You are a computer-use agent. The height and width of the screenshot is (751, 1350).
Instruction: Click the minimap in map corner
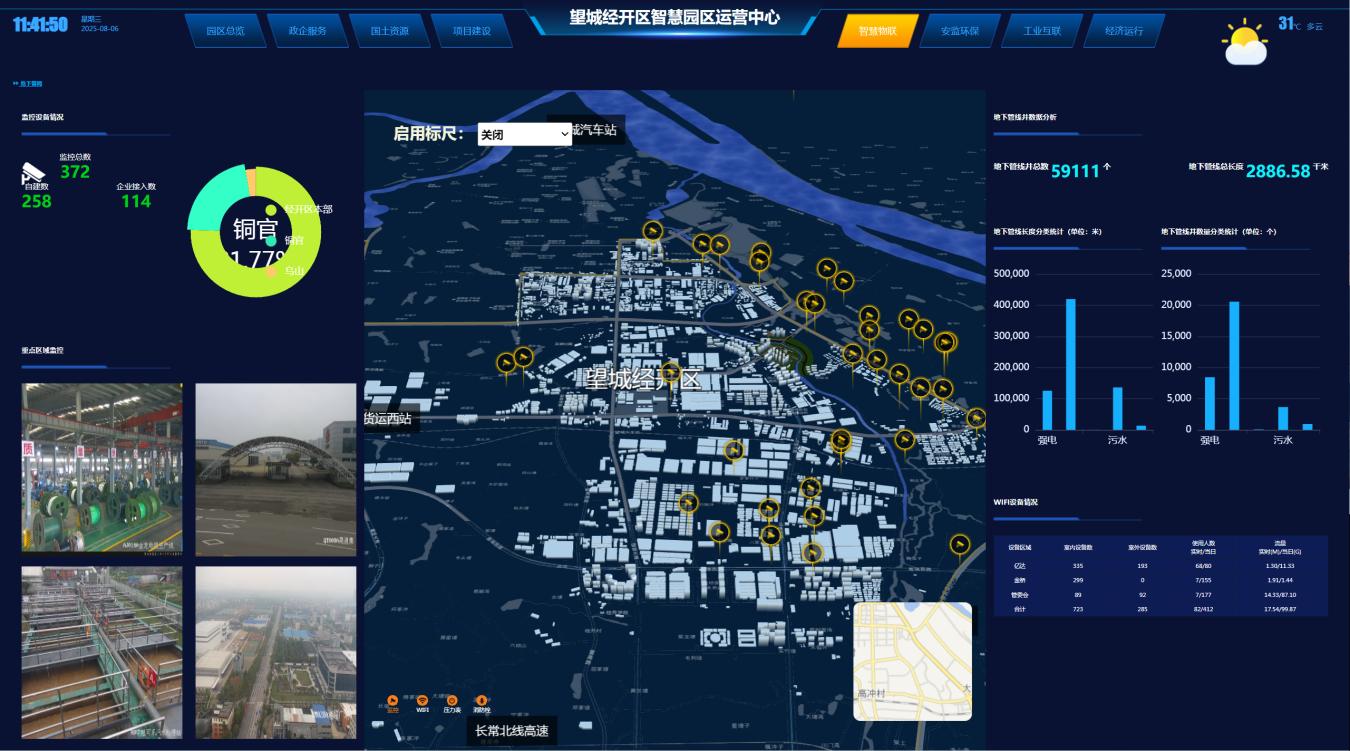pos(912,661)
